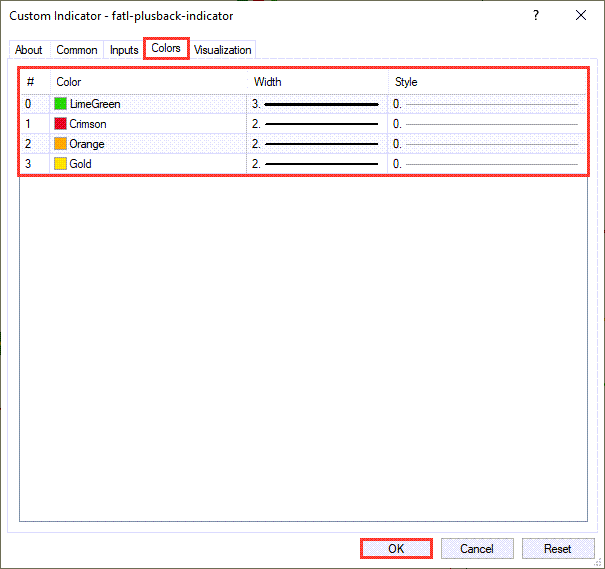Switch to the About tab
Screen dimensions: 605x569
pos(29,50)
